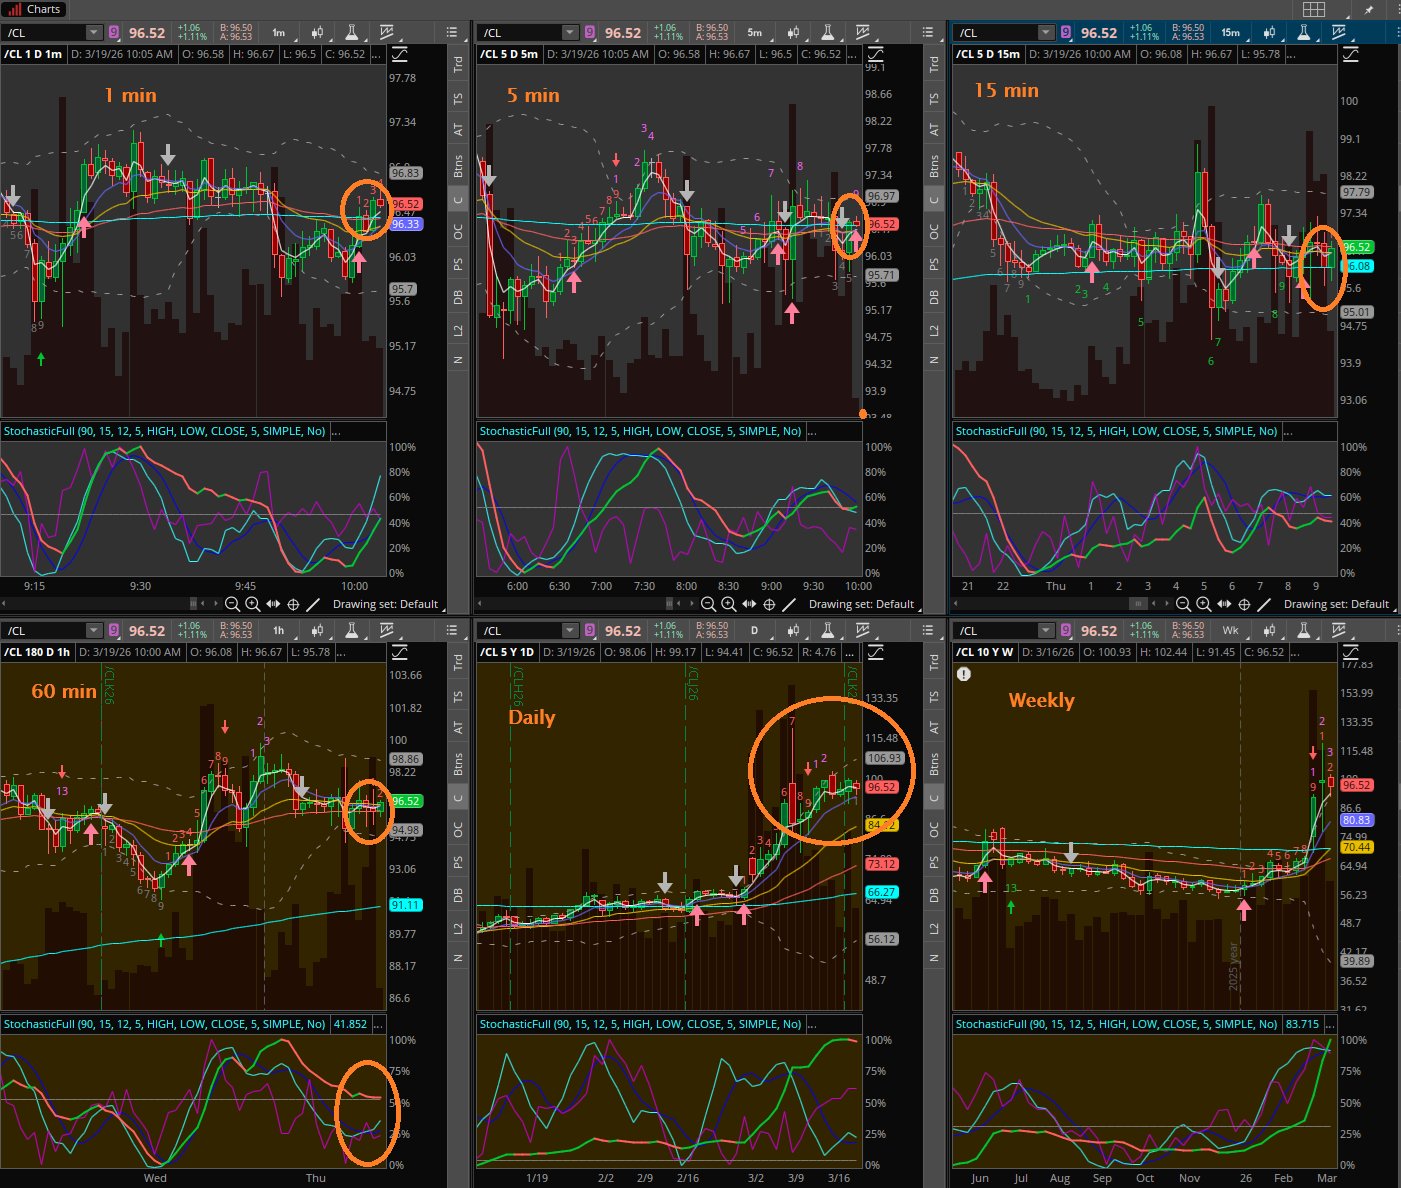Open the chart grid layout icon
Viewport: 1401px width, 1188px height.
[x=1314, y=9]
